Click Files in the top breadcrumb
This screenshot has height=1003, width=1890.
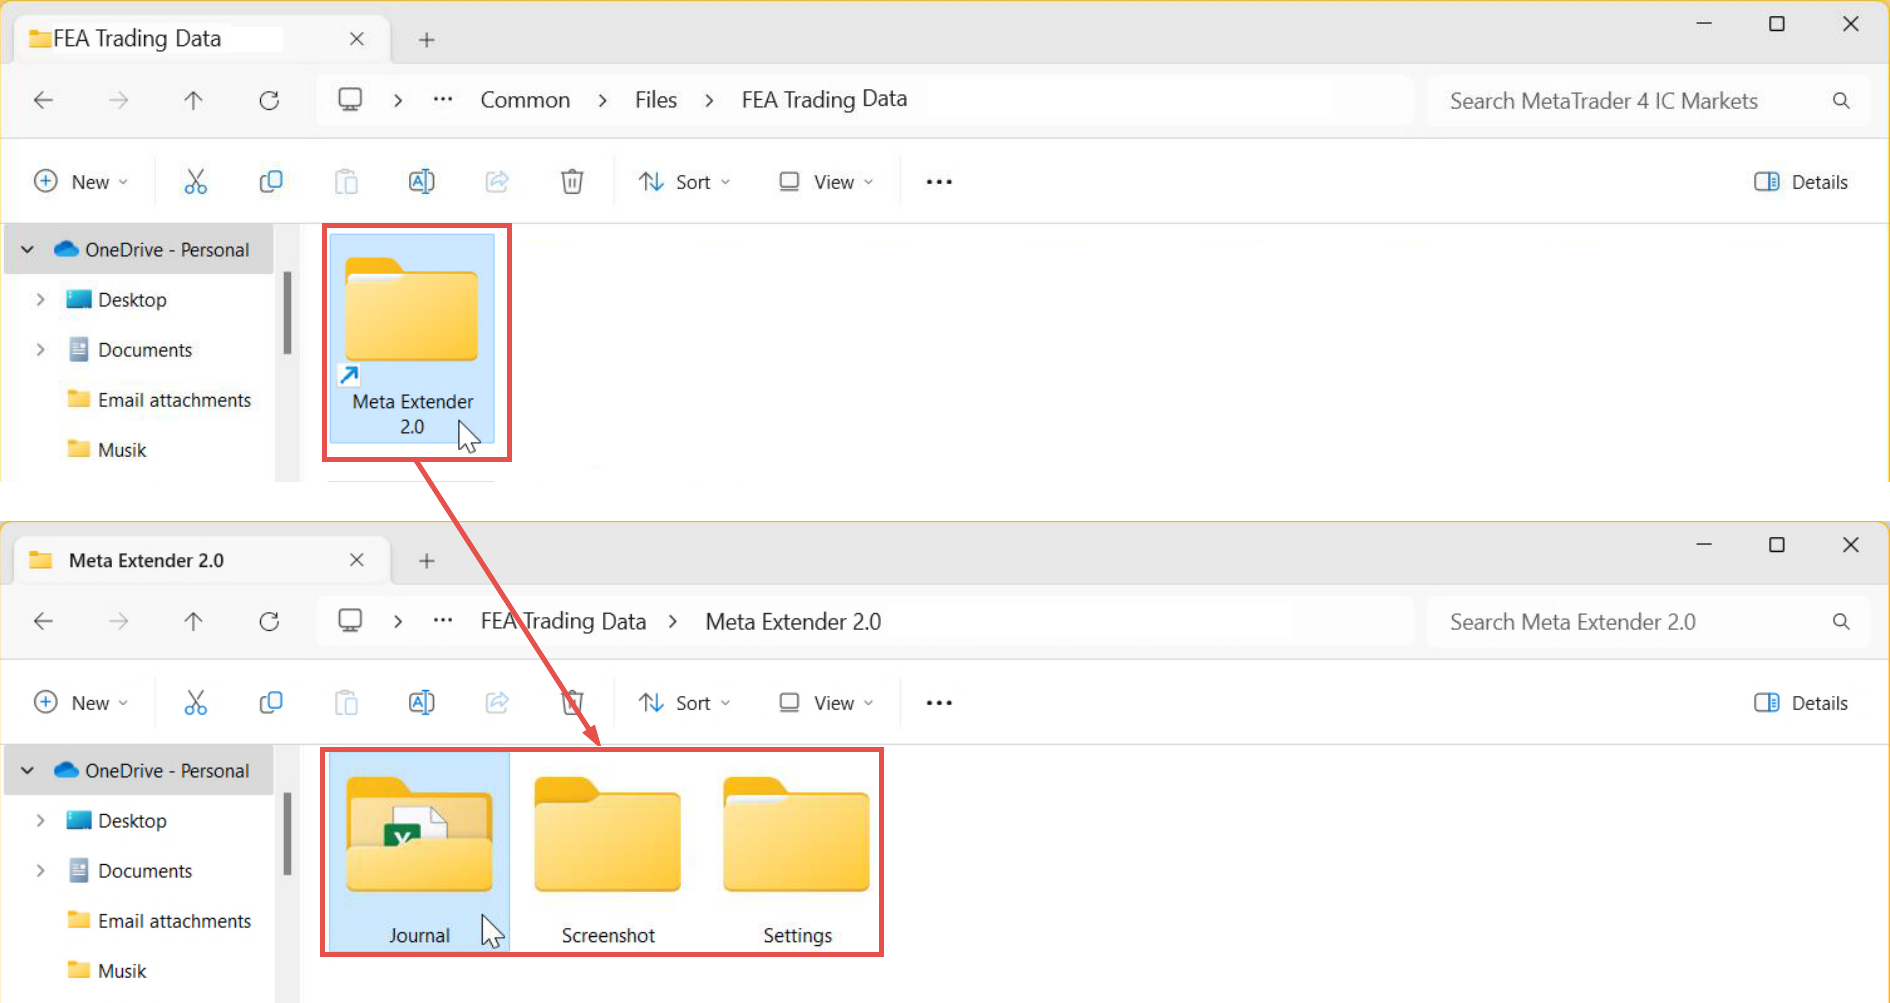coord(656,100)
